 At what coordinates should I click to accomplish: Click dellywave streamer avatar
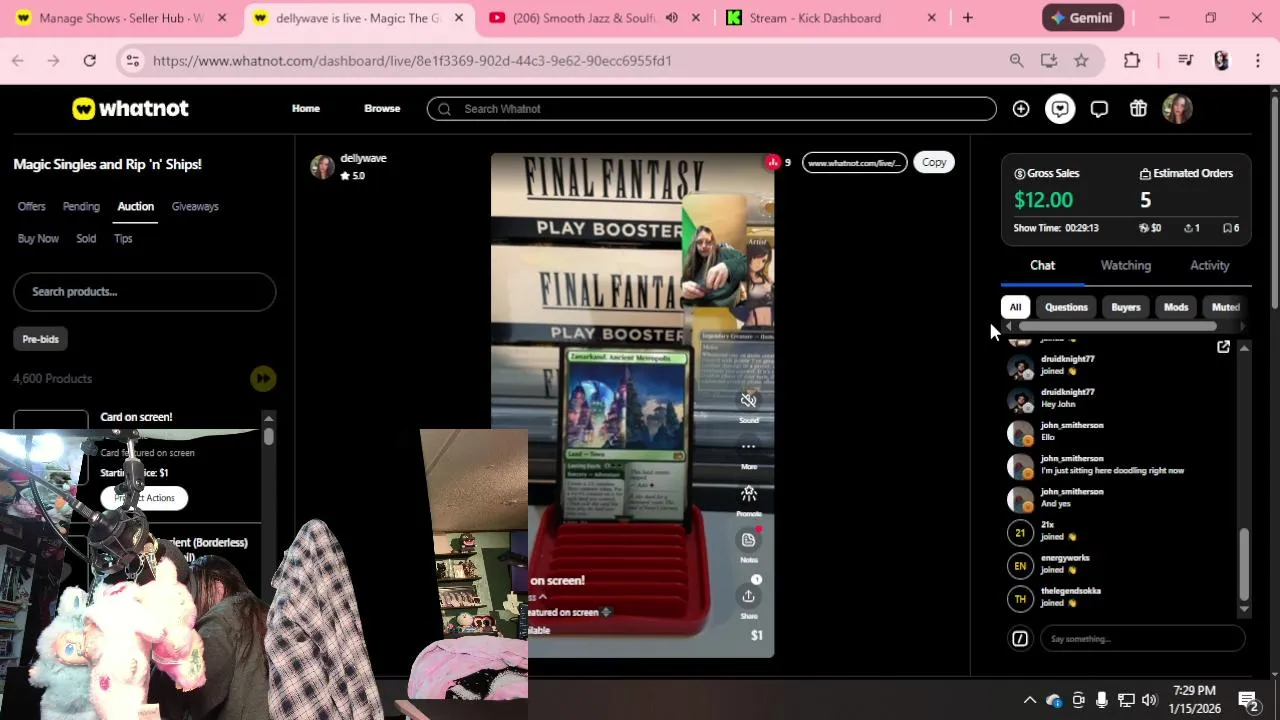pos(322,167)
